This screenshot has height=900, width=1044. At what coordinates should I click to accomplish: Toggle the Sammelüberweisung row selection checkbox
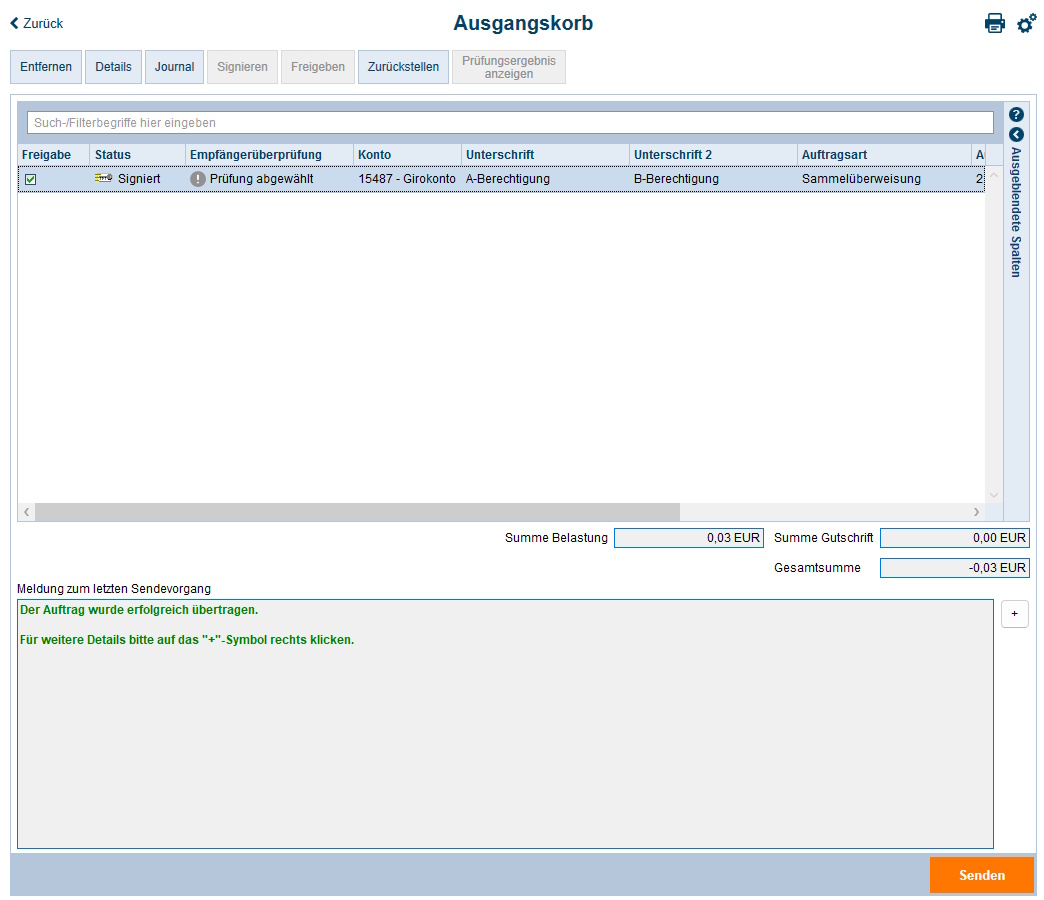(x=33, y=178)
